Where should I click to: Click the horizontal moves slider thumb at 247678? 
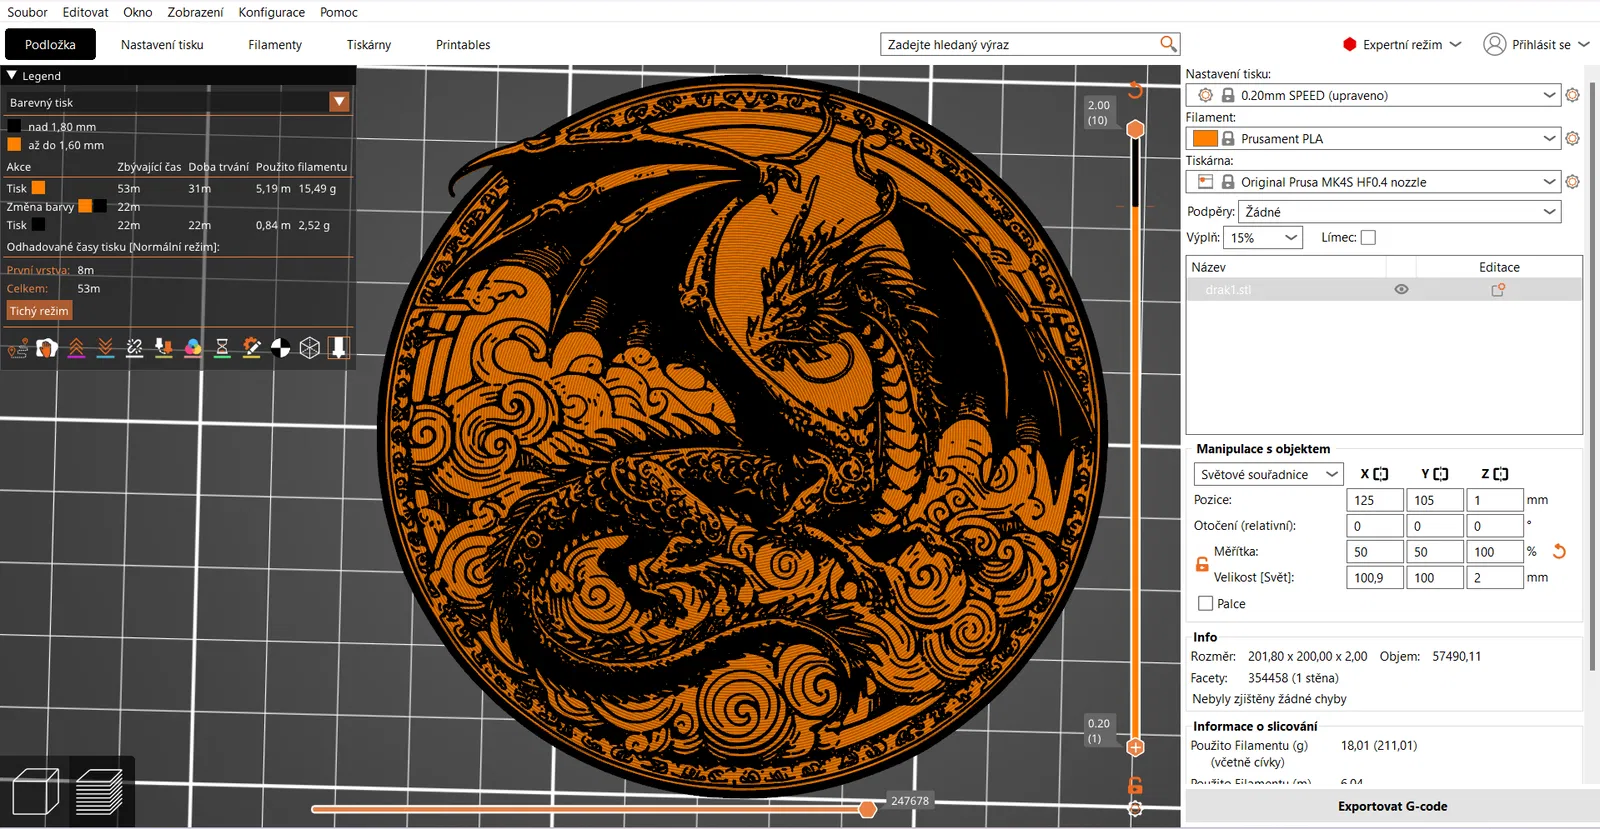pos(868,809)
